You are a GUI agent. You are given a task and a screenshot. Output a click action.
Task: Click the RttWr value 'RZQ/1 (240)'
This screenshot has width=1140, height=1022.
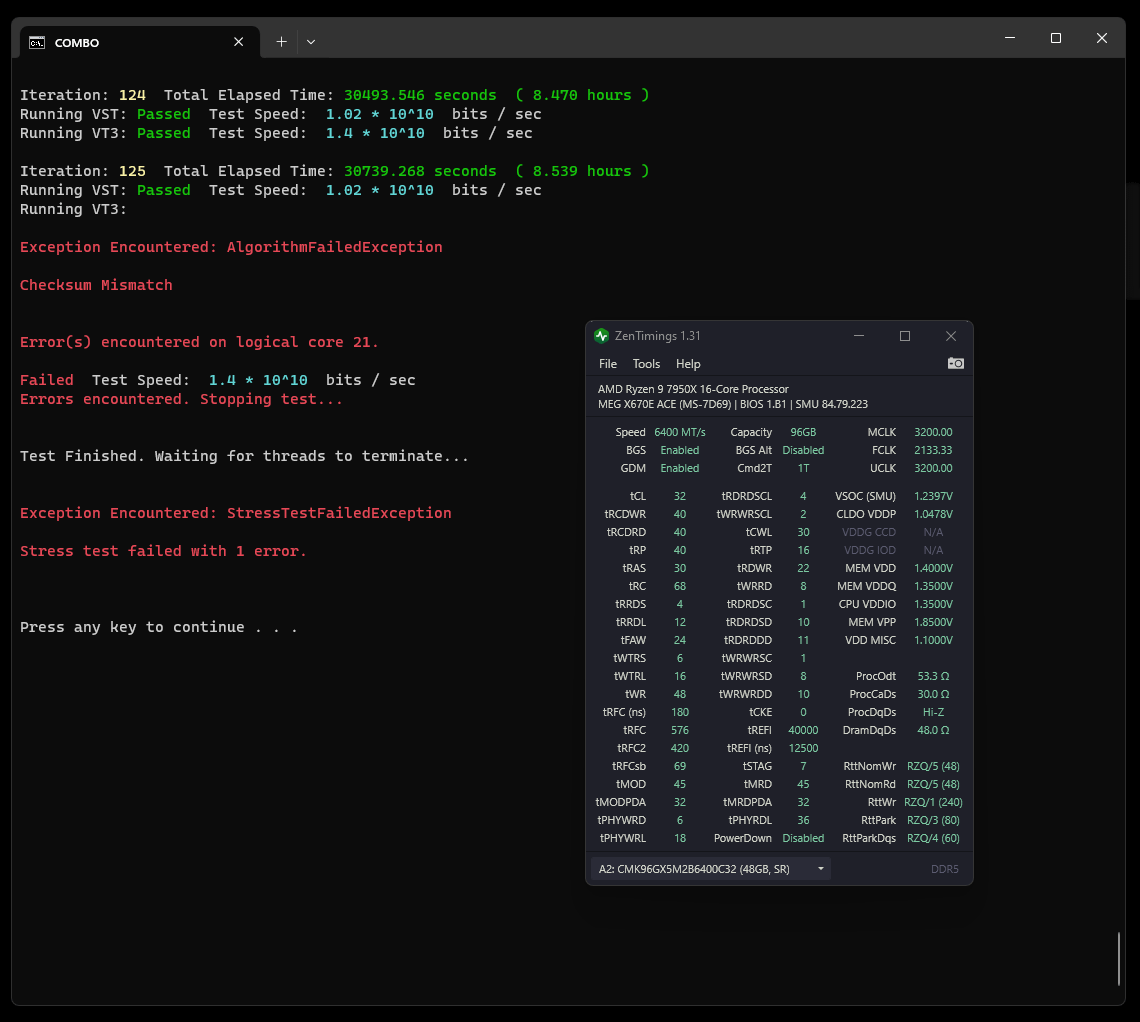[x=933, y=802]
